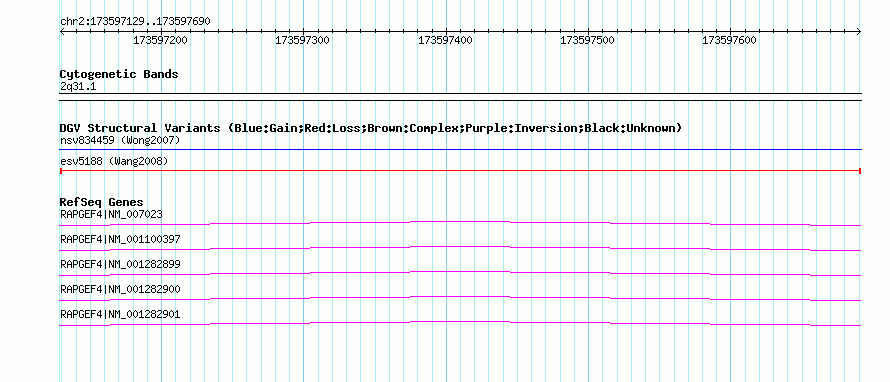
Task: Select the Cytogenetic Bands track title
Action: [119, 74]
